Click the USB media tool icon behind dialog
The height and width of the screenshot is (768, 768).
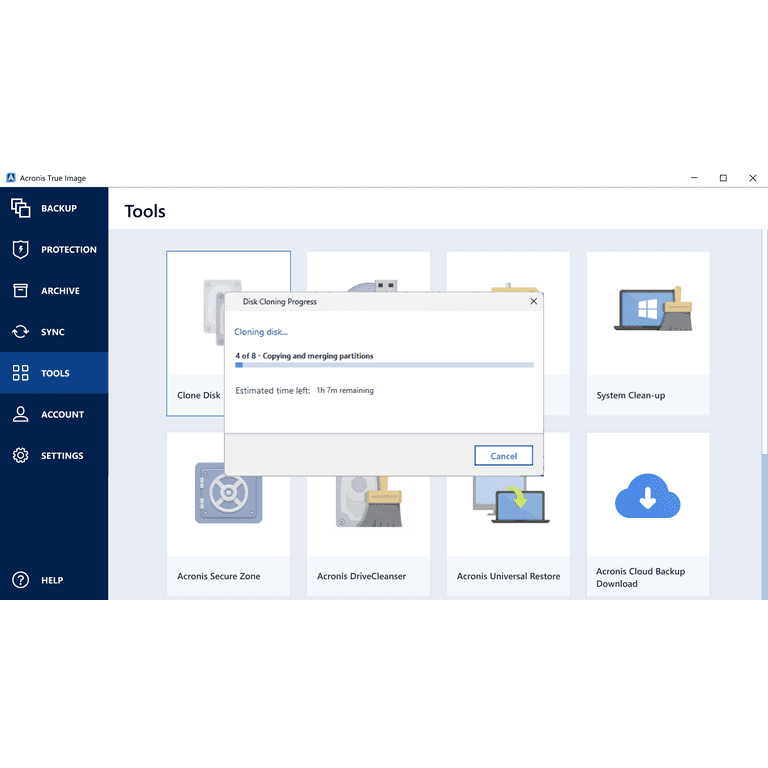click(372, 286)
